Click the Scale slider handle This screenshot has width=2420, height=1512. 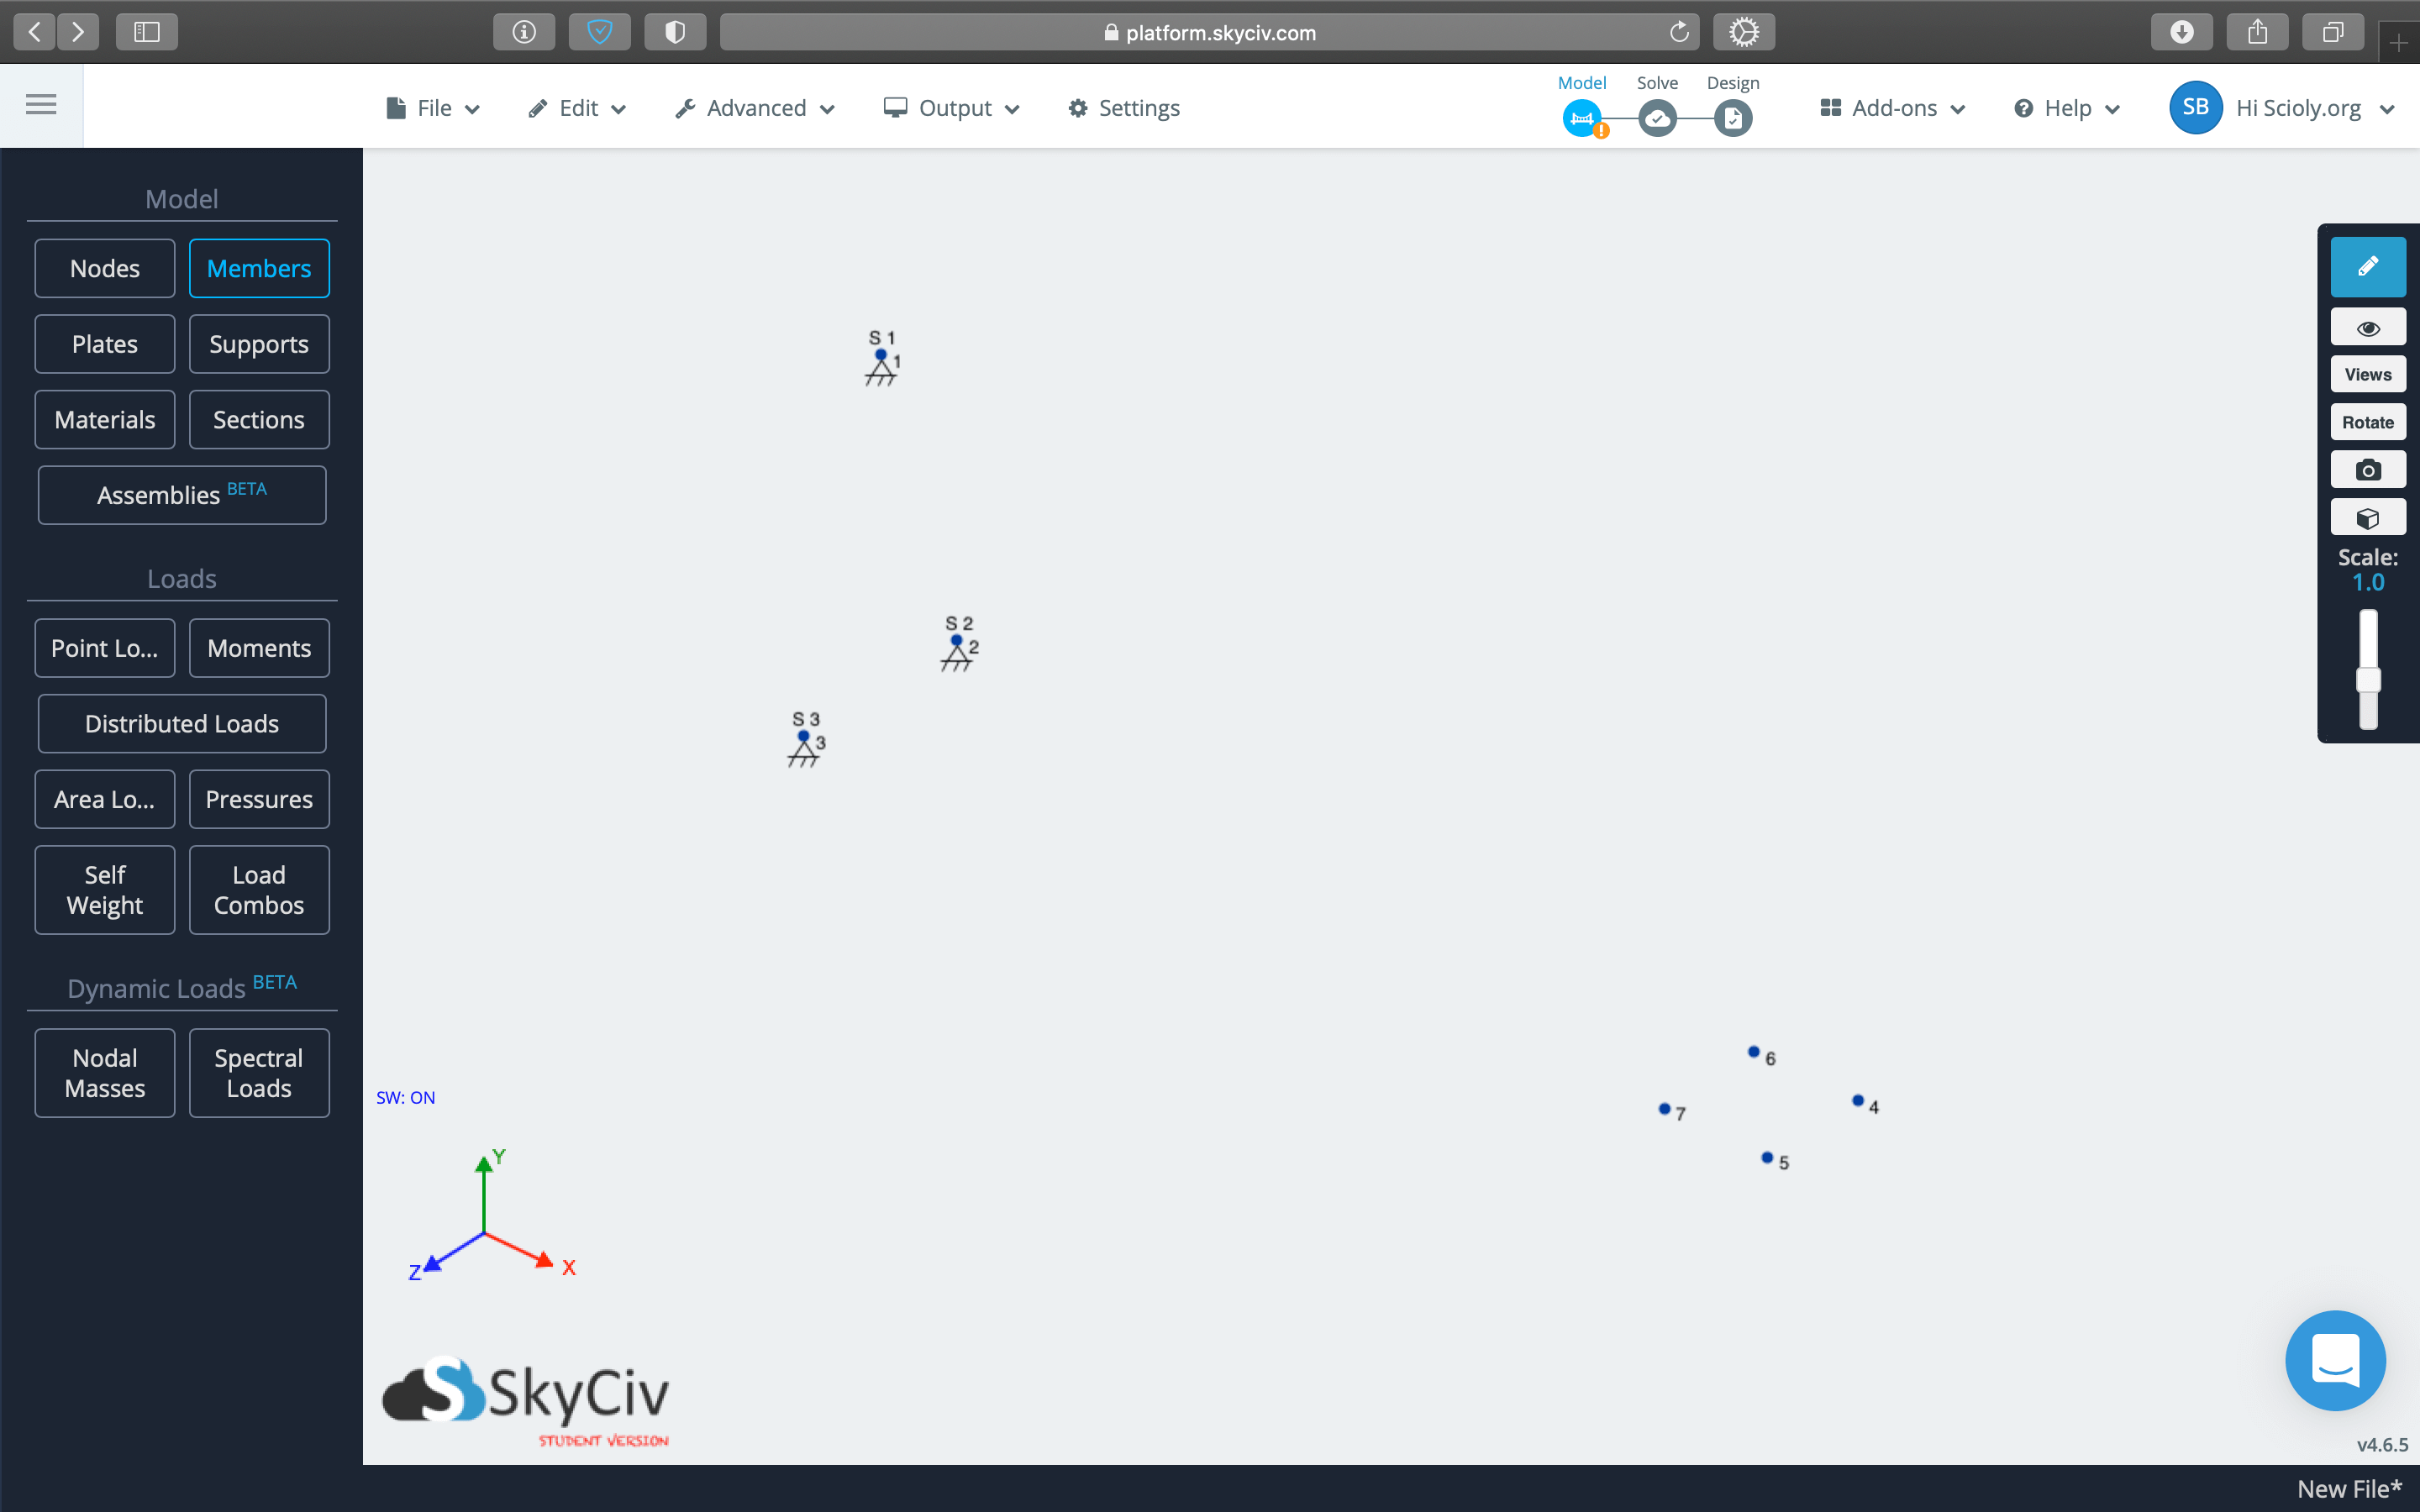2367,681
